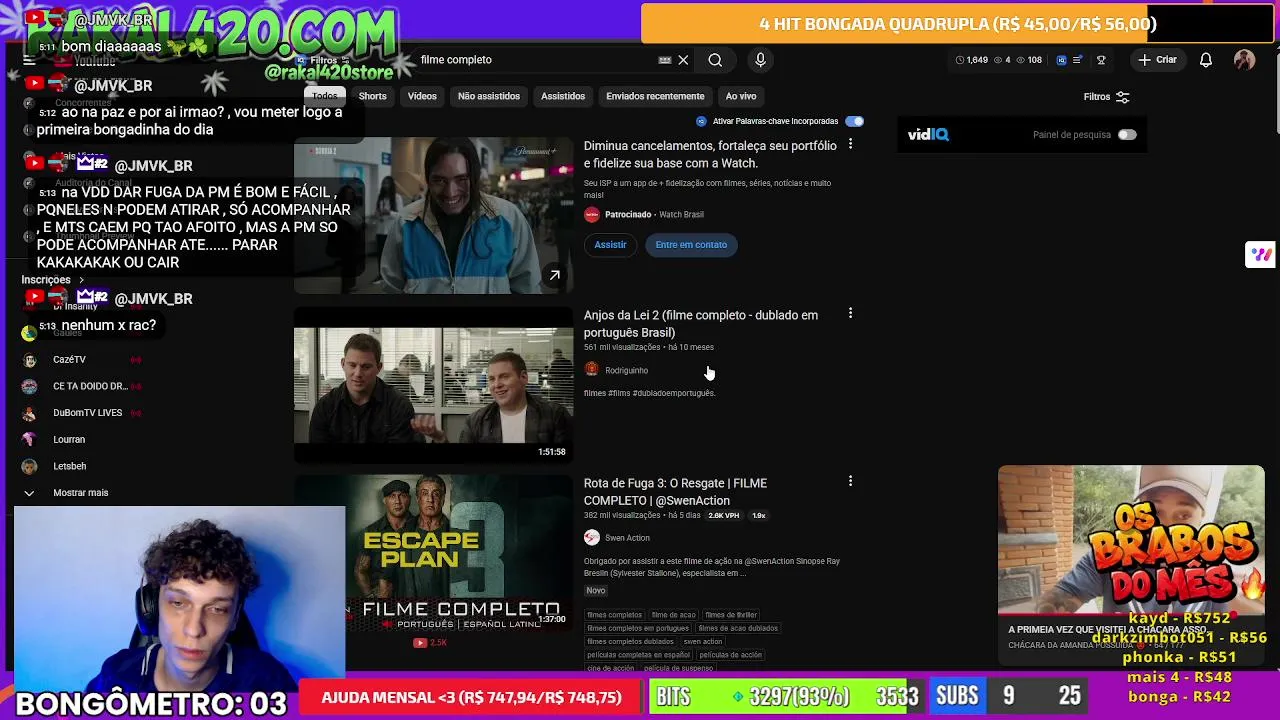Image resolution: width=1280 pixels, height=720 pixels.
Task: Select the Não assistidos filter chip
Action: coord(489,96)
